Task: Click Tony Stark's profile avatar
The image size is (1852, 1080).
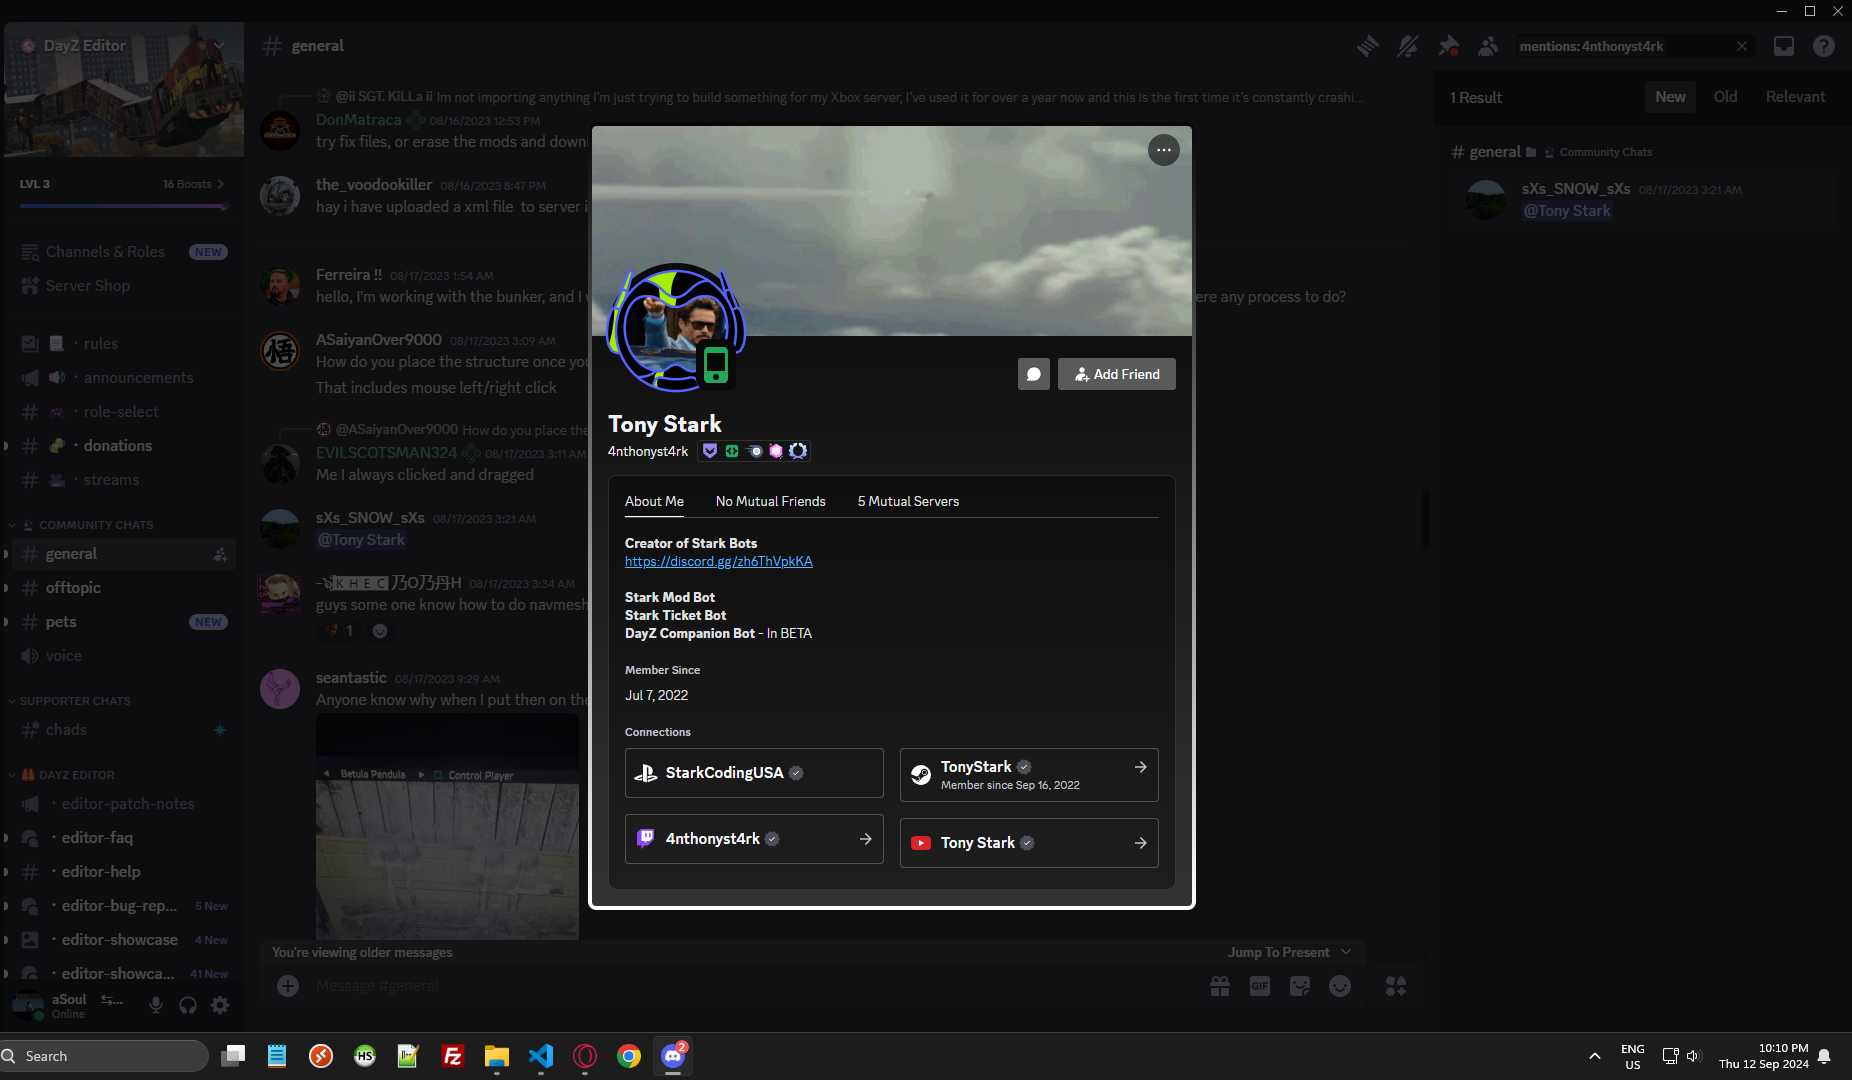Action: click(x=676, y=327)
